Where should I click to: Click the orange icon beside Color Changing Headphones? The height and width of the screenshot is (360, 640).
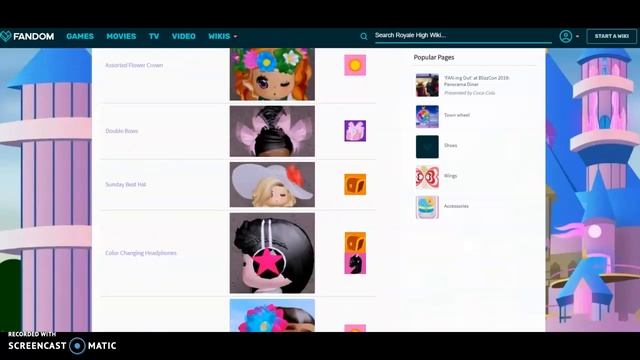355,242
